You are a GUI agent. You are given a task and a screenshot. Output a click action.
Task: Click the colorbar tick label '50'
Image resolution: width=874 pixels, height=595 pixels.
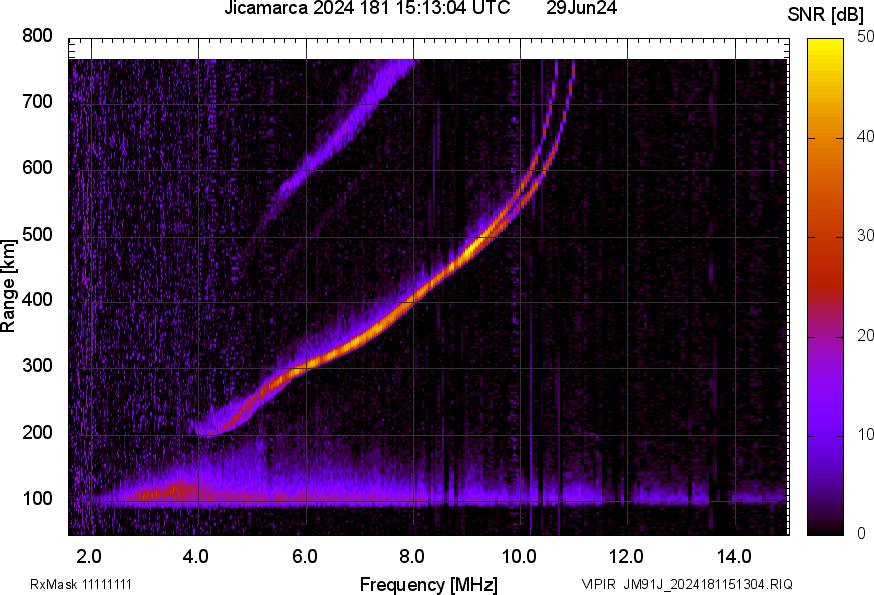tap(865, 37)
